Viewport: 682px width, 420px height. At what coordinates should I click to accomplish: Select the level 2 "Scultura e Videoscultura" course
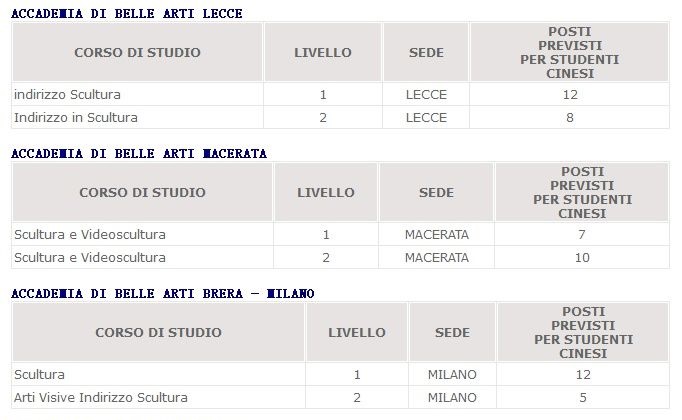pos(90,257)
